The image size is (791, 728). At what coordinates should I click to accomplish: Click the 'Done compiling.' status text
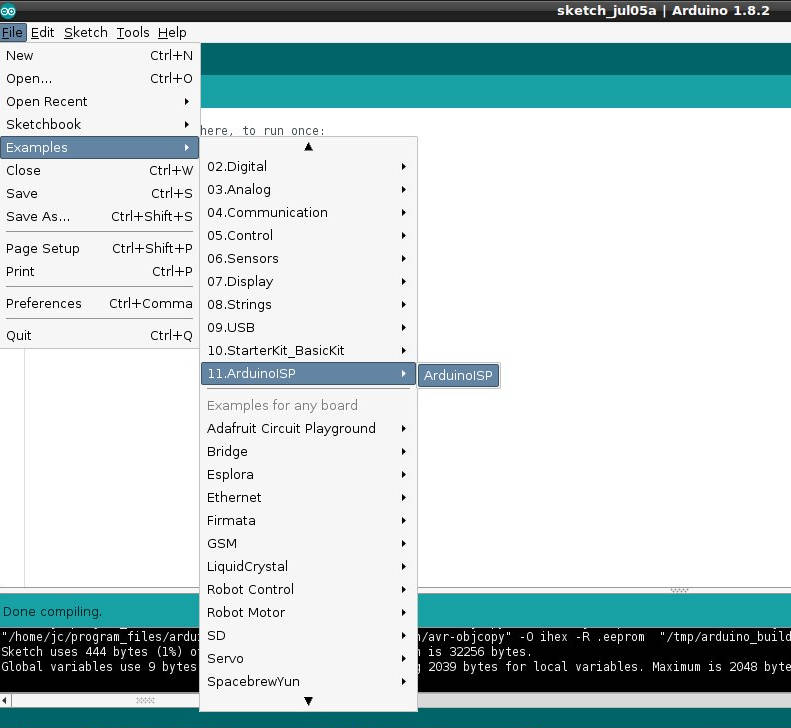coord(52,612)
